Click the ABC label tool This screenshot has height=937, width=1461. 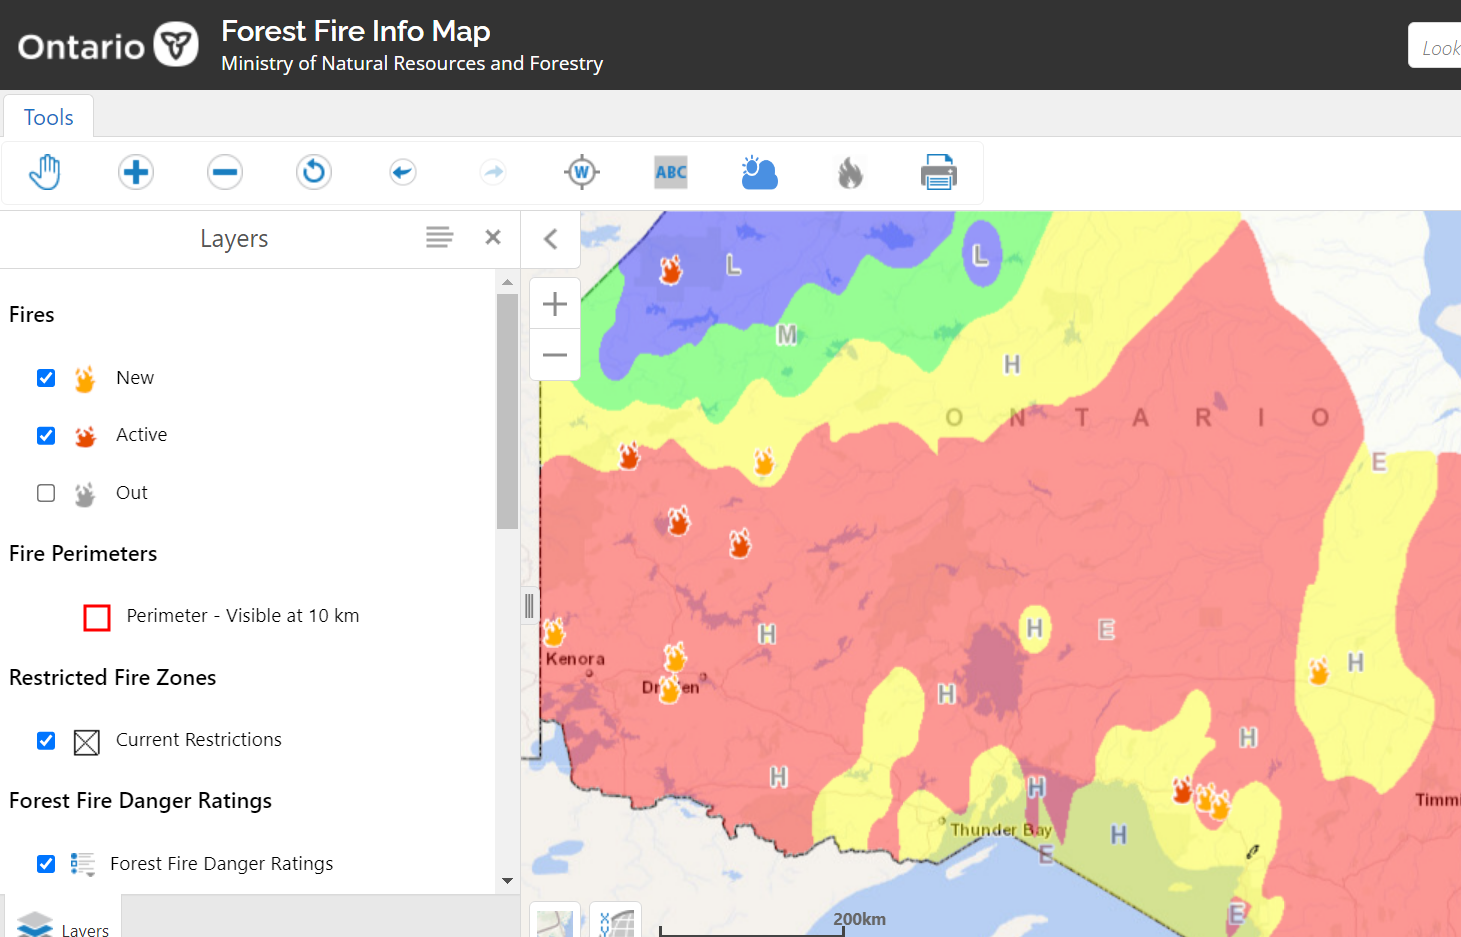point(671,172)
